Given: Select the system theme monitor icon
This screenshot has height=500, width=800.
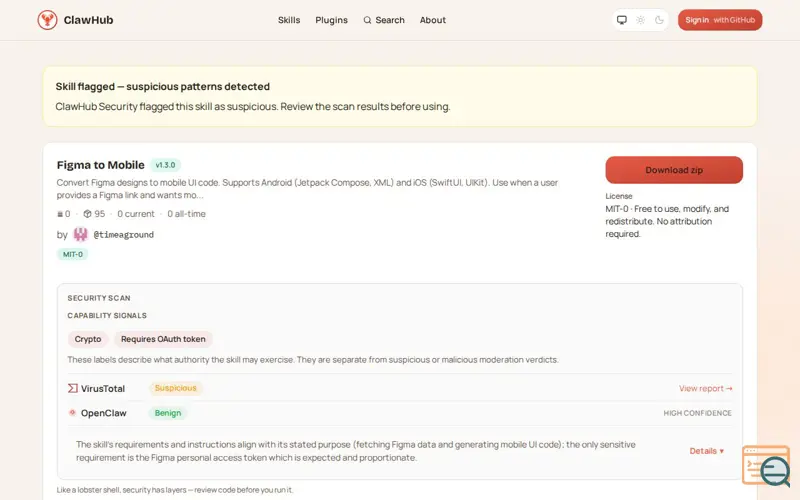Looking at the screenshot, I should (x=621, y=20).
